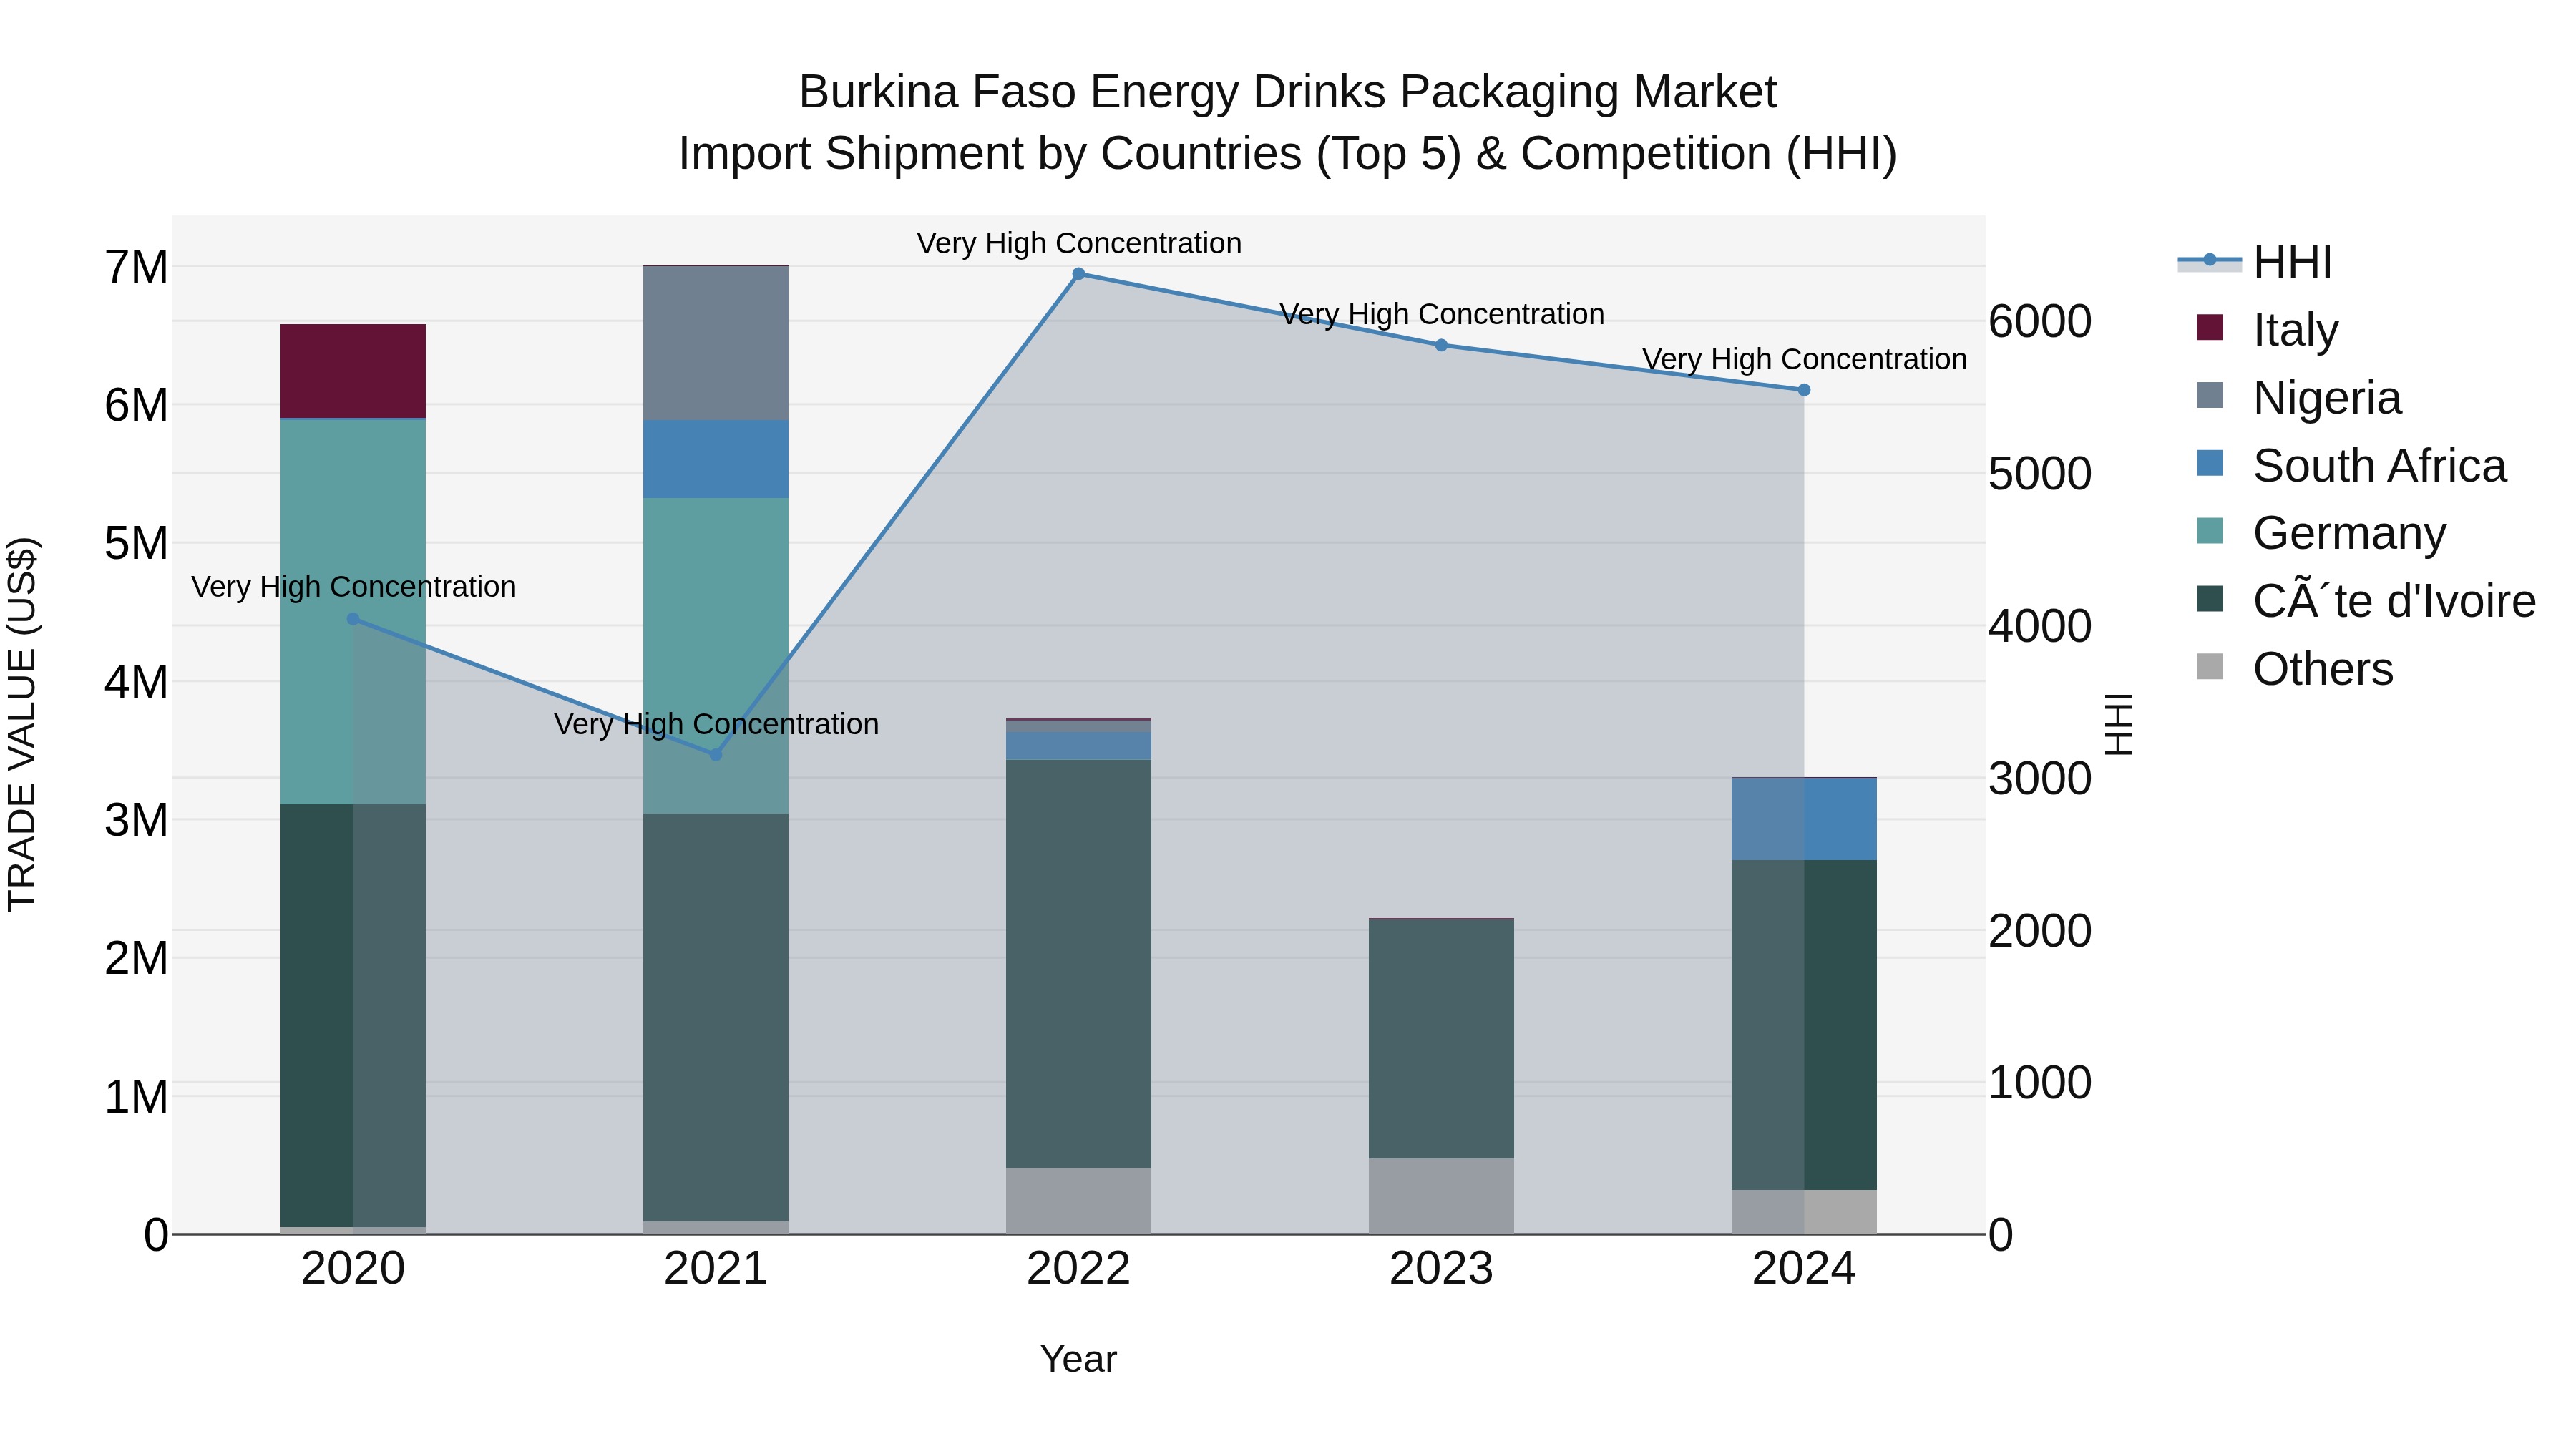
Task: Toggle the South Africa legend entry
Action: (x=2351, y=465)
